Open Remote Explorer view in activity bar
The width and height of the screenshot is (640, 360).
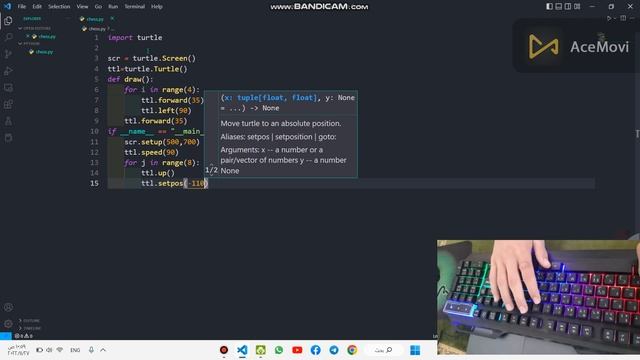pyautogui.click(x=8, y=87)
